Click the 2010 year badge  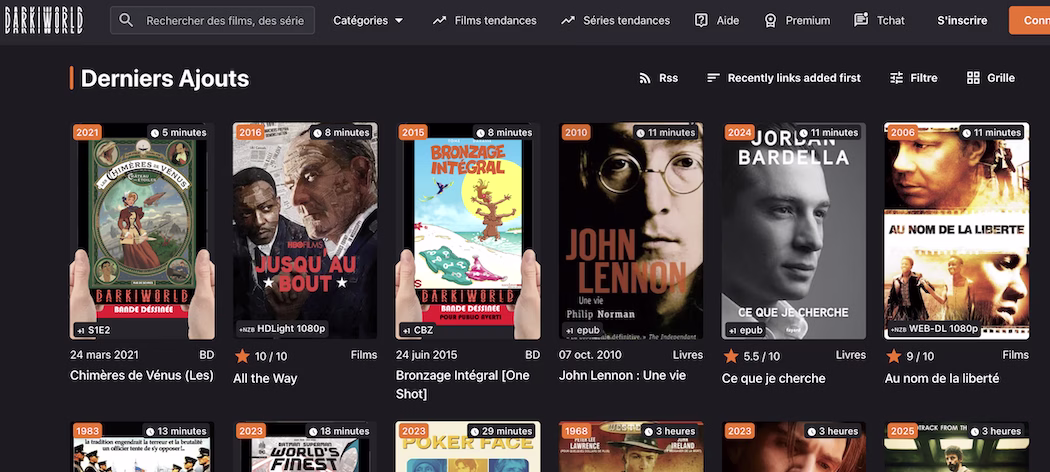coord(576,133)
